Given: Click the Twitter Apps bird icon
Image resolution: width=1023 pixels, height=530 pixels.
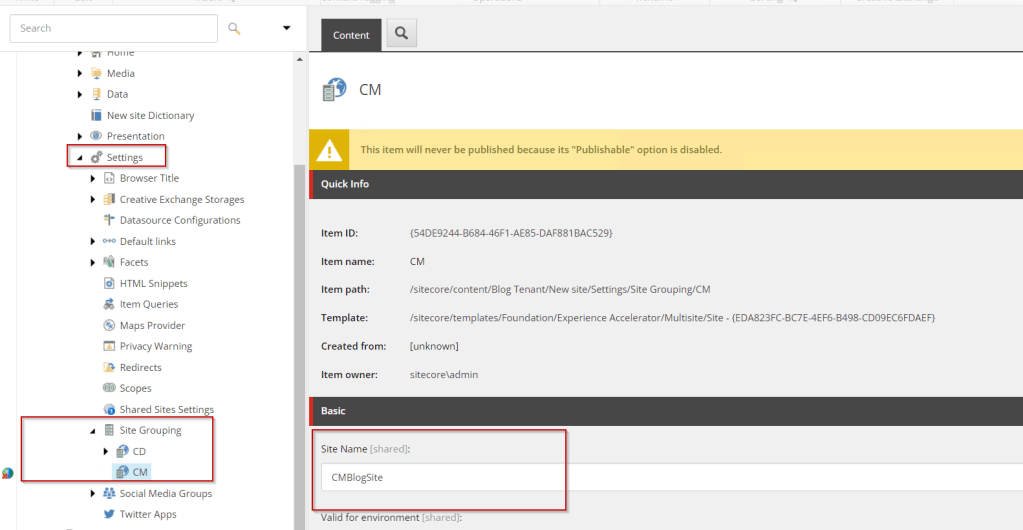Looking at the screenshot, I should (x=109, y=514).
